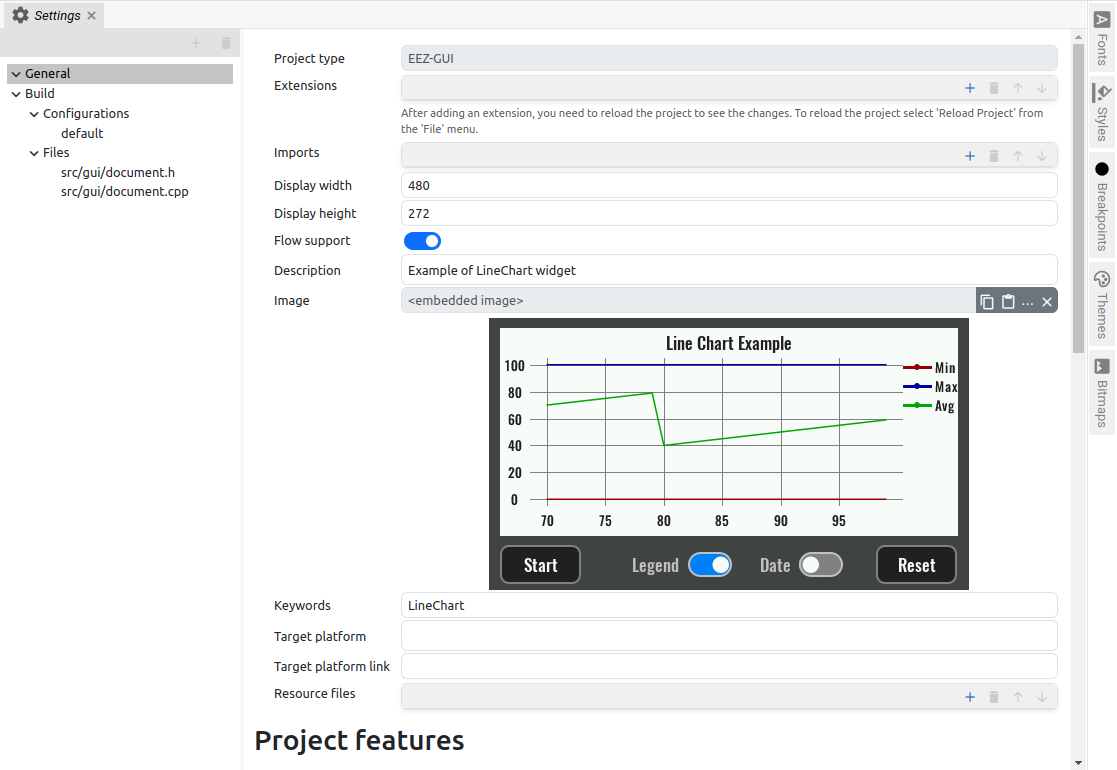The height and width of the screenshot is (770, 1117).
Task: Click the Project type field
Action: [x=729, y=58]
